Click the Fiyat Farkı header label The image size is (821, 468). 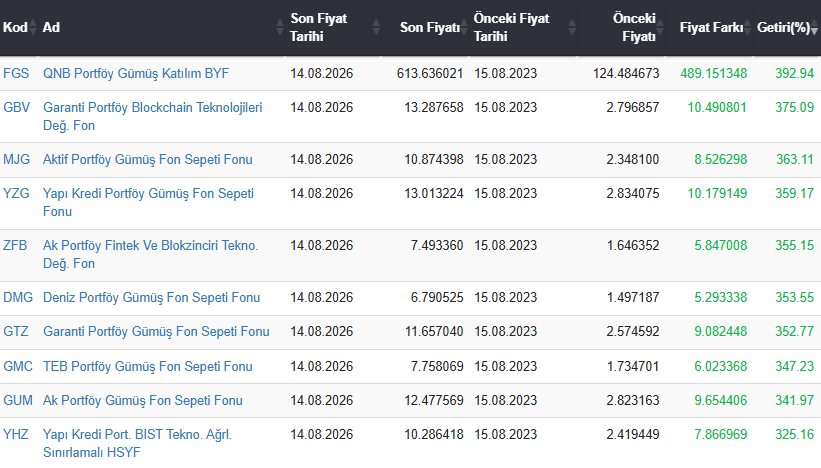[x=711, y=27]
